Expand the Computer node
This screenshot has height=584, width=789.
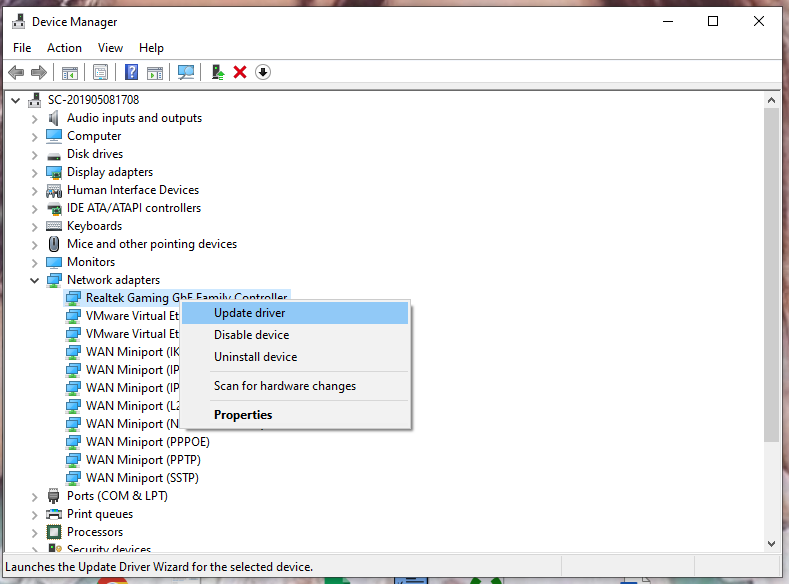click(34, 137)
